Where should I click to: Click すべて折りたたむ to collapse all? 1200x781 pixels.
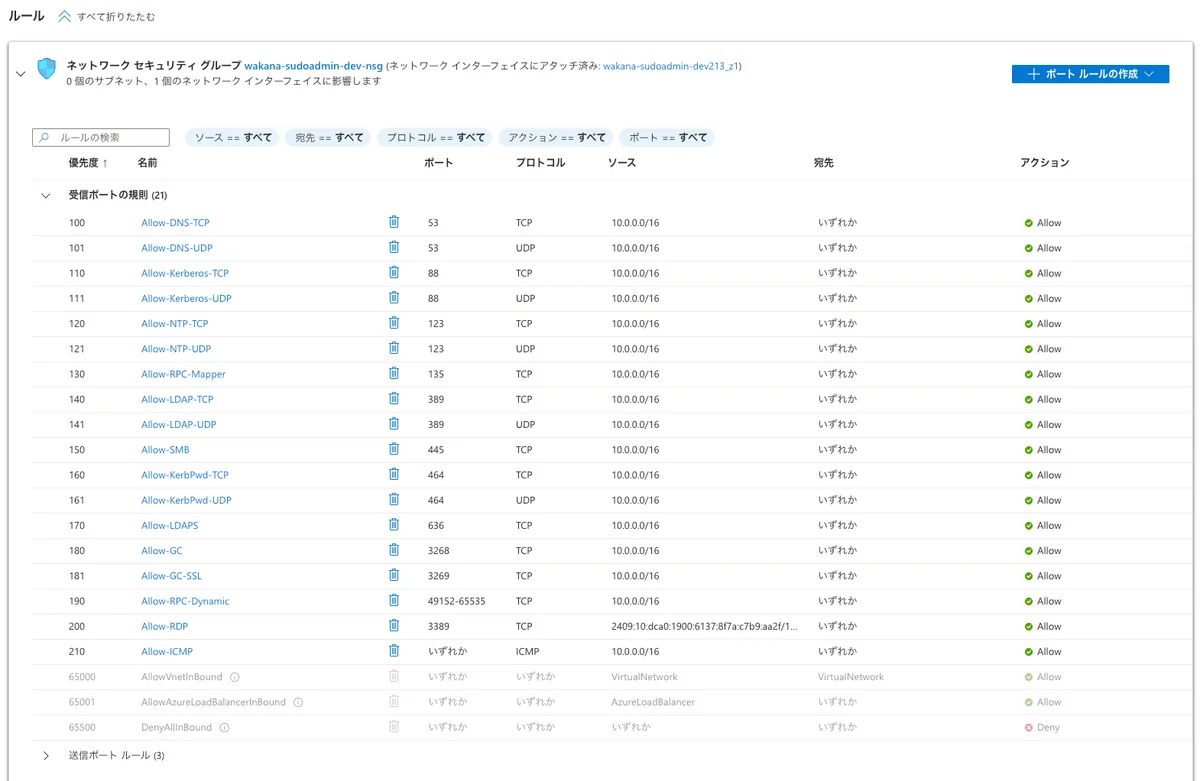pos(107,17)
